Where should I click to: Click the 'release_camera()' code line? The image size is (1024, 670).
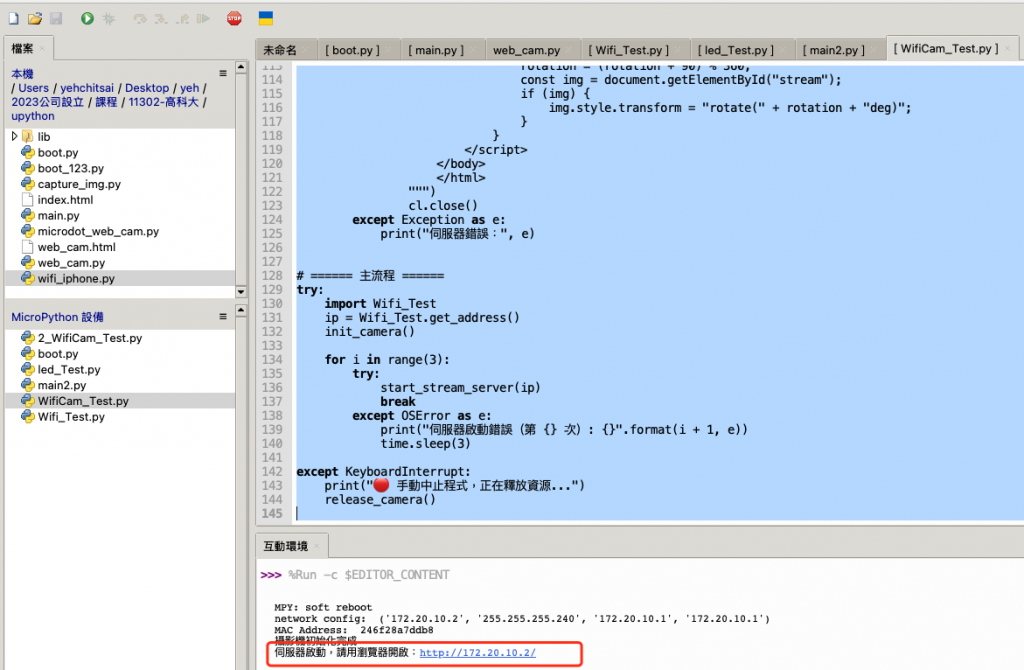pyautogui.click(x=380, y=500)
